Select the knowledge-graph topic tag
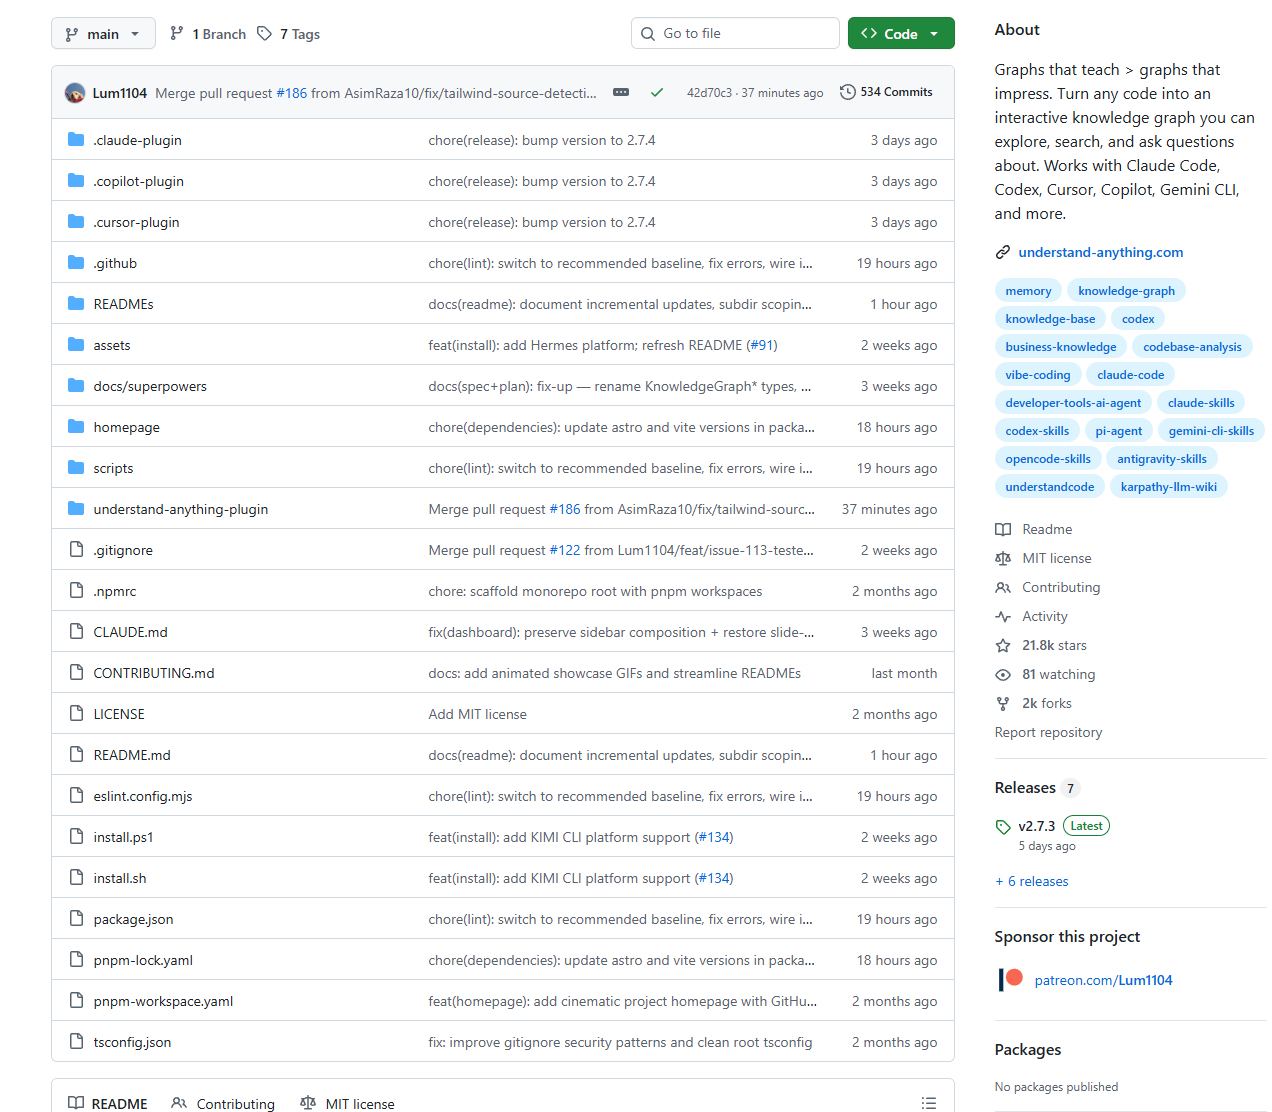The image size is (1272, 1112). coord(1126,291)
